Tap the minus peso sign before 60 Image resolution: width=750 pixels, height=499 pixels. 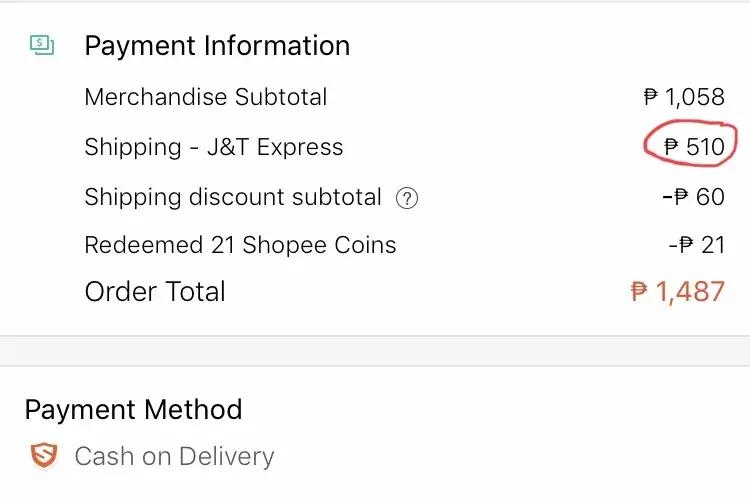coord(676,197)
